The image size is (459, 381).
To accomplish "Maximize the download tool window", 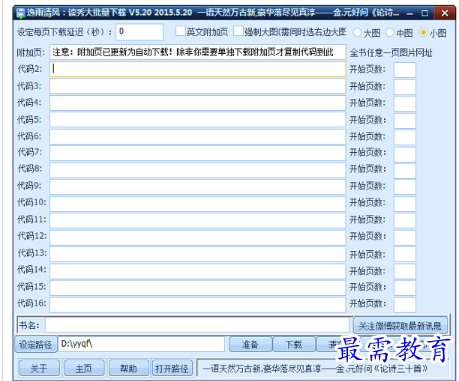I will [425, 13].
